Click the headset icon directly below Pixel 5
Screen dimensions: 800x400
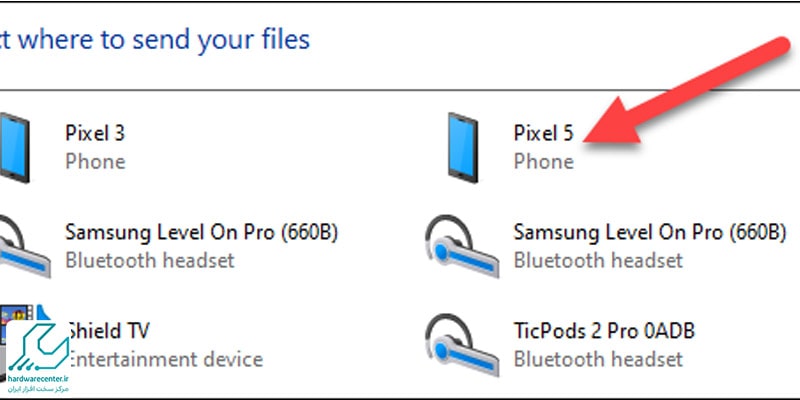462,245
